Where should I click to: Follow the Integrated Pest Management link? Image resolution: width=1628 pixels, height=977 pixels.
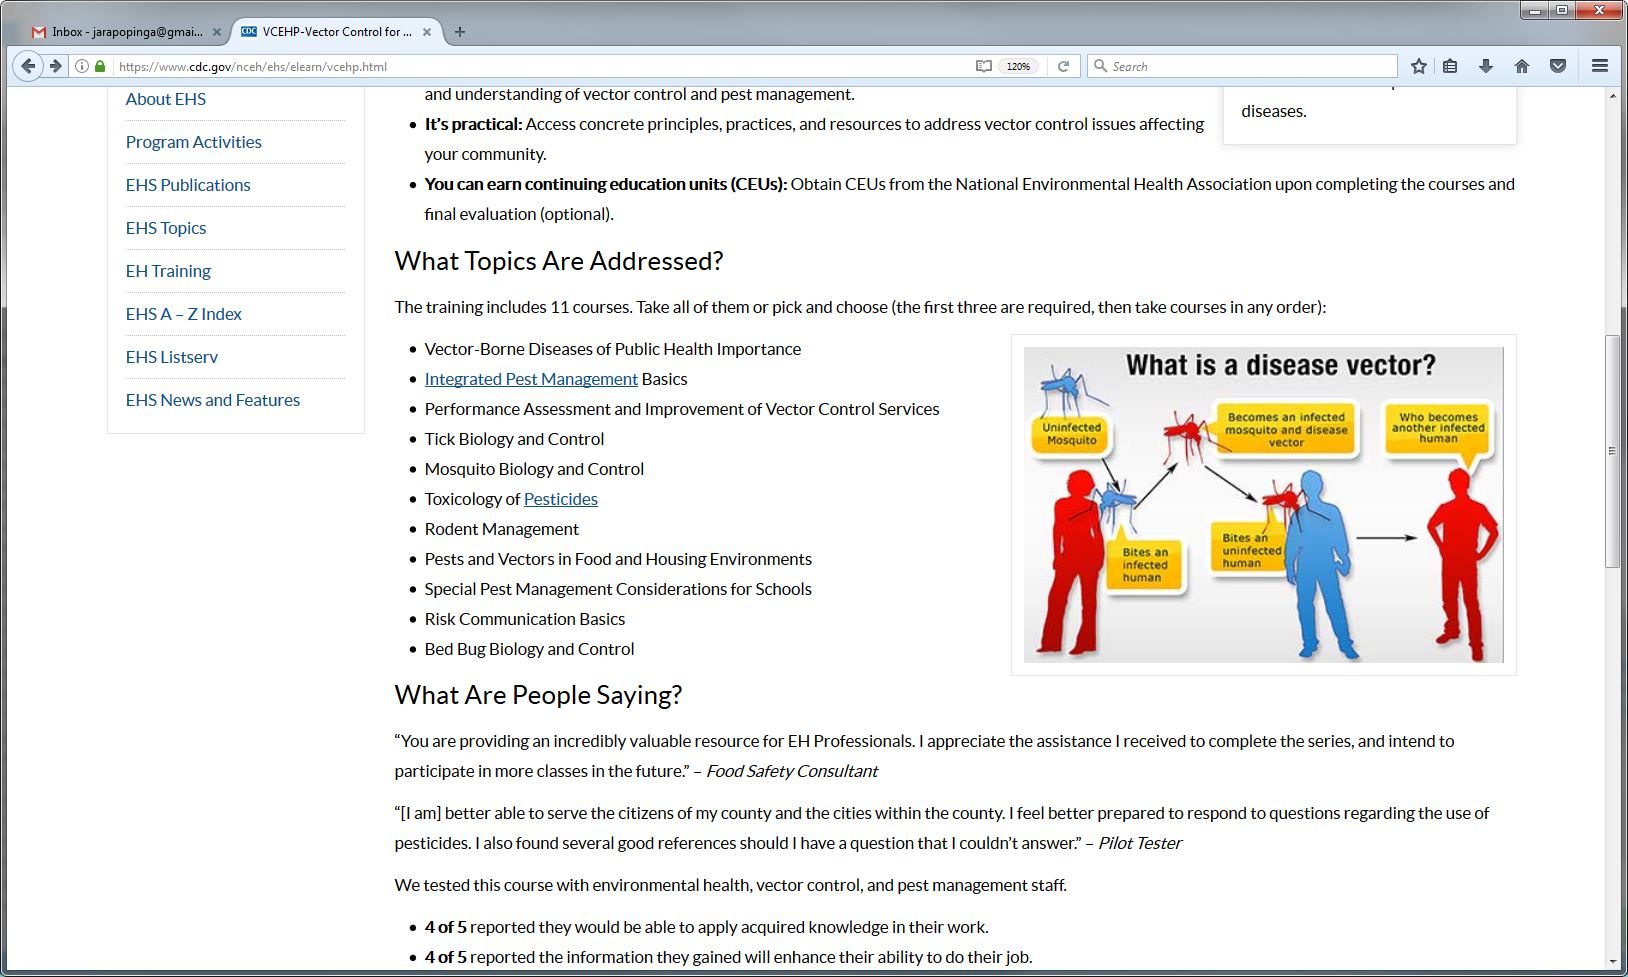pyautogui.click(x=531, y=379)
